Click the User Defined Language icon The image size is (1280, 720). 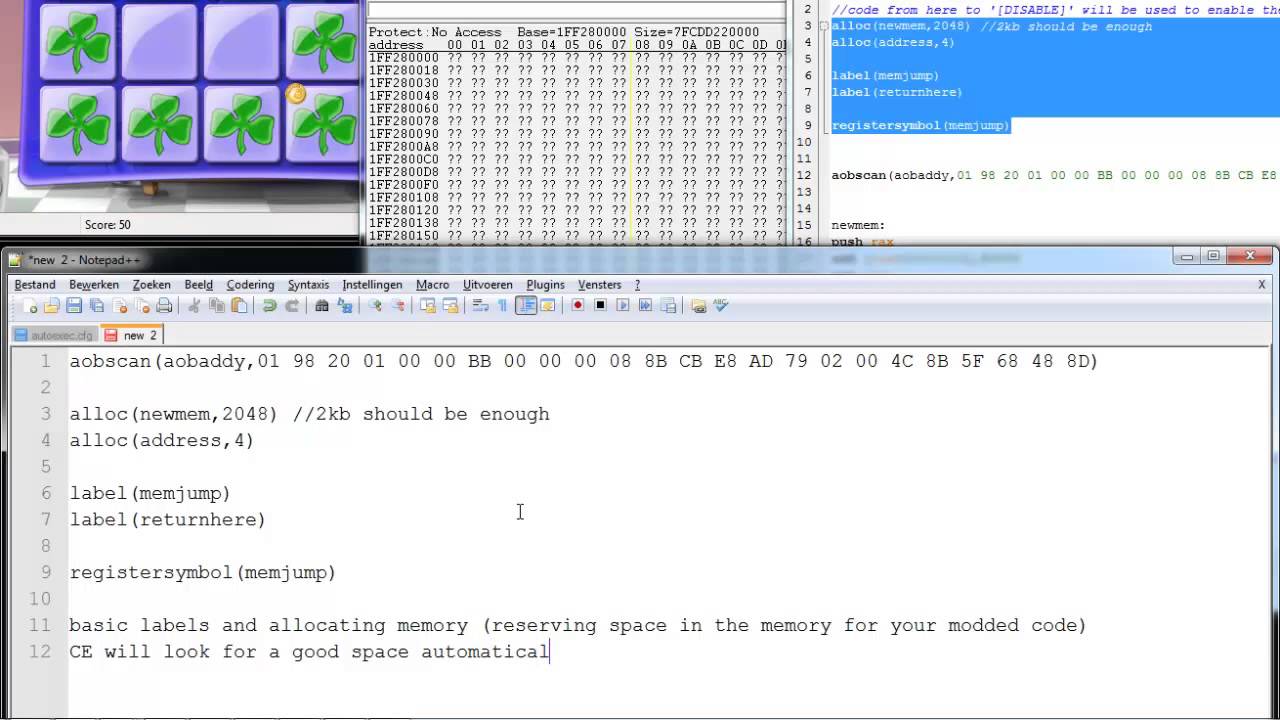(547, 305)
